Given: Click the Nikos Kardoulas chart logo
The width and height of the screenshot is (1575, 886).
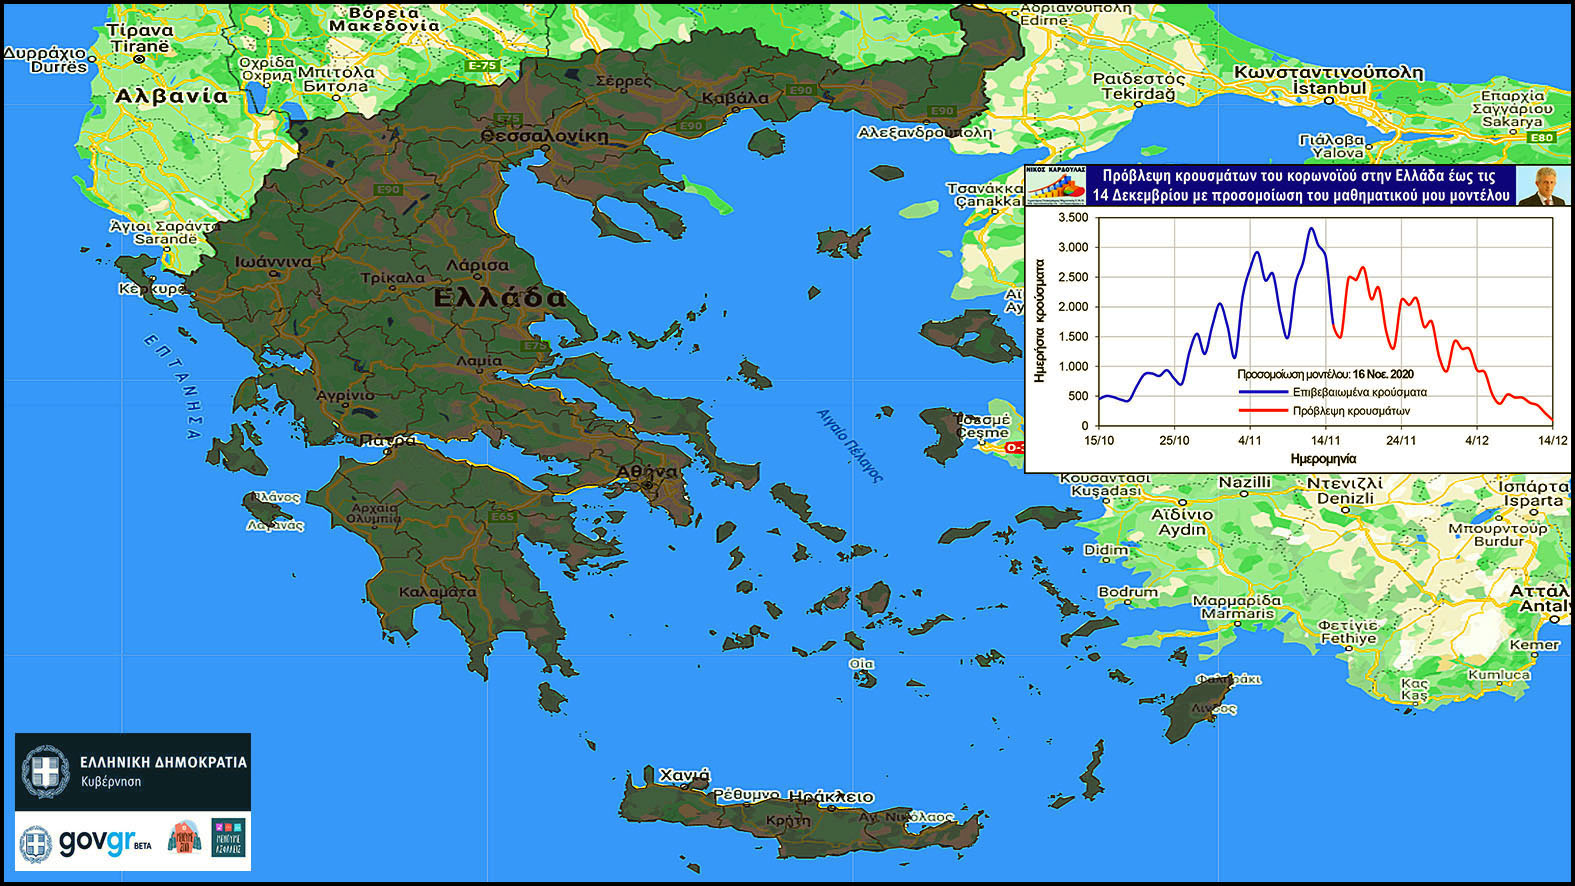Looking at the screenshot, I should coord(1055,185).
